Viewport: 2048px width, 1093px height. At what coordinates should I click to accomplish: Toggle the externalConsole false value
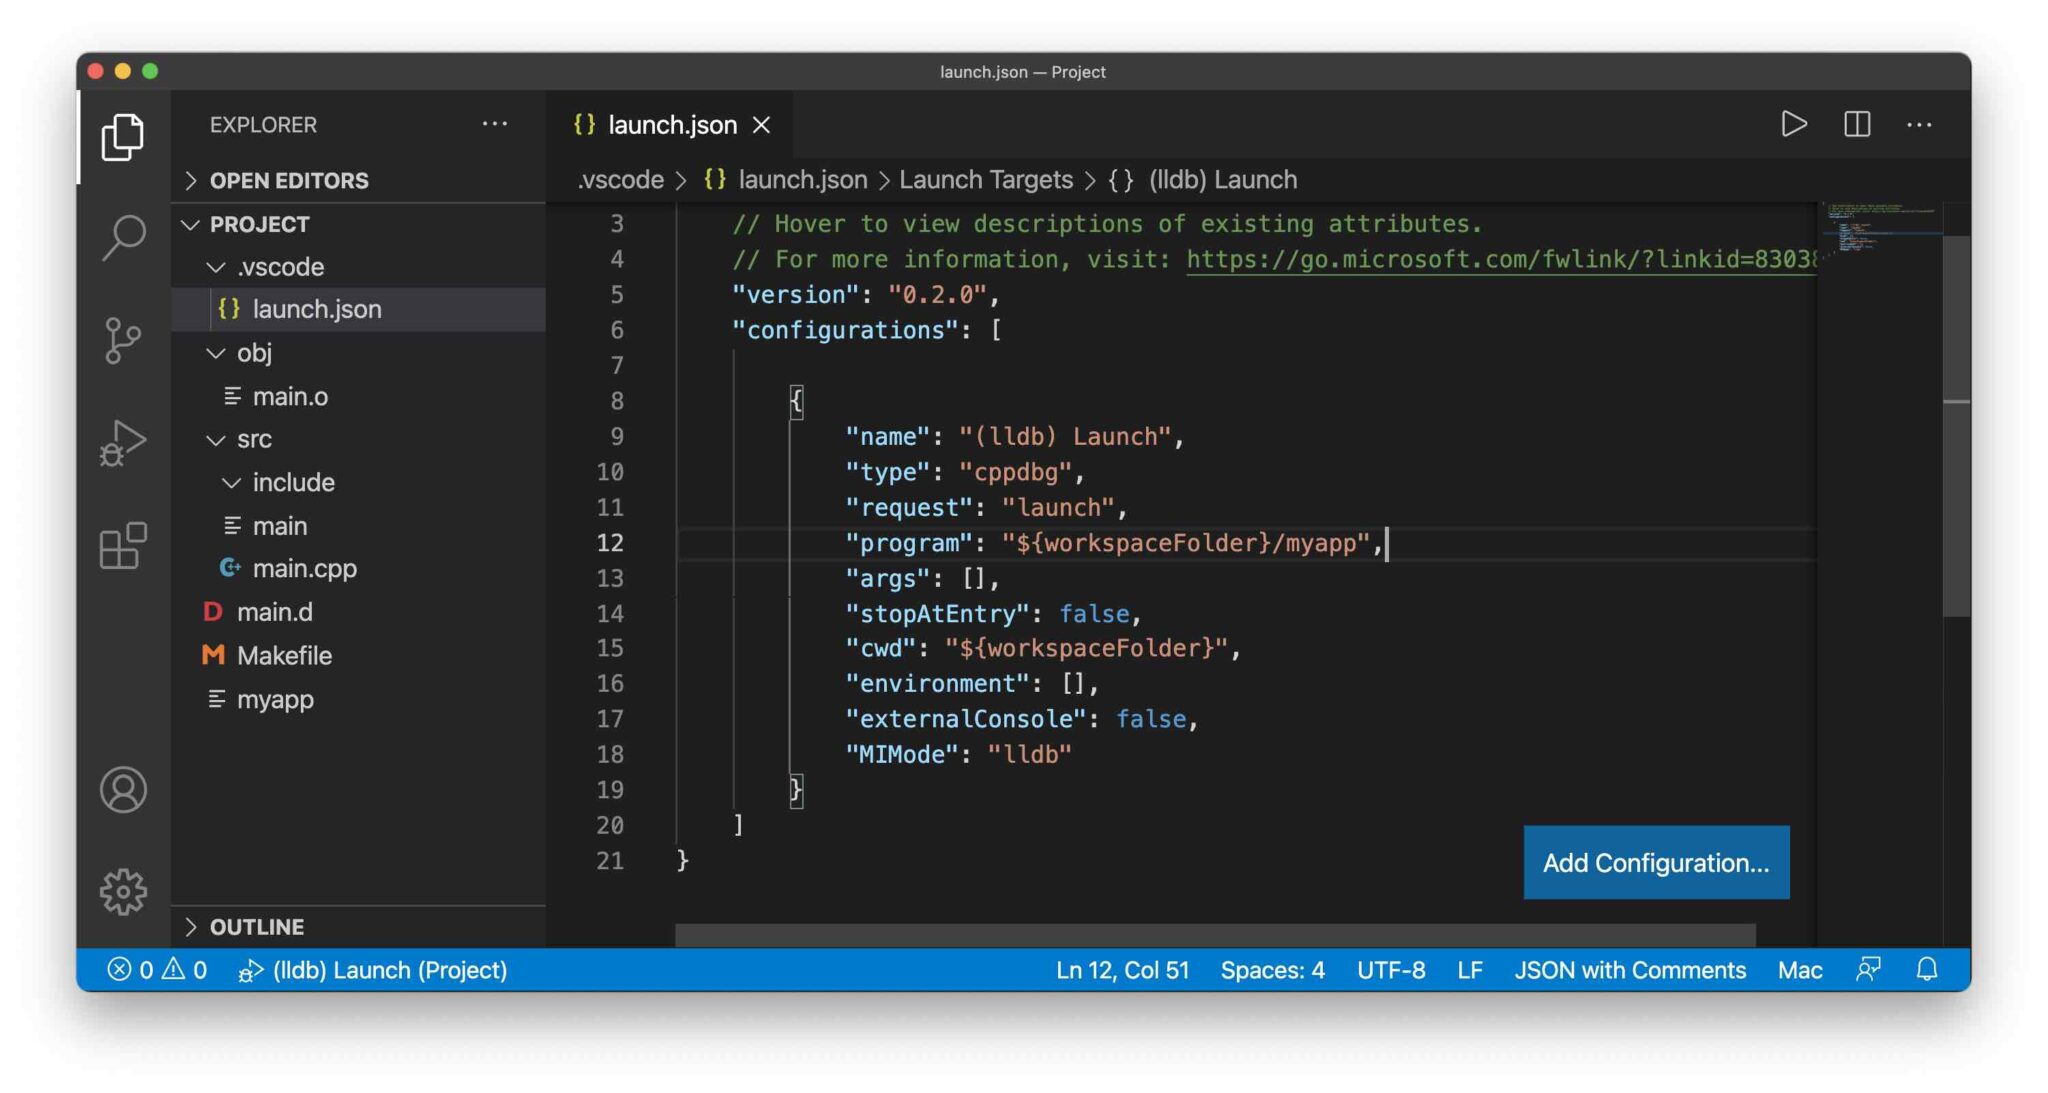tap(1150, 719)
